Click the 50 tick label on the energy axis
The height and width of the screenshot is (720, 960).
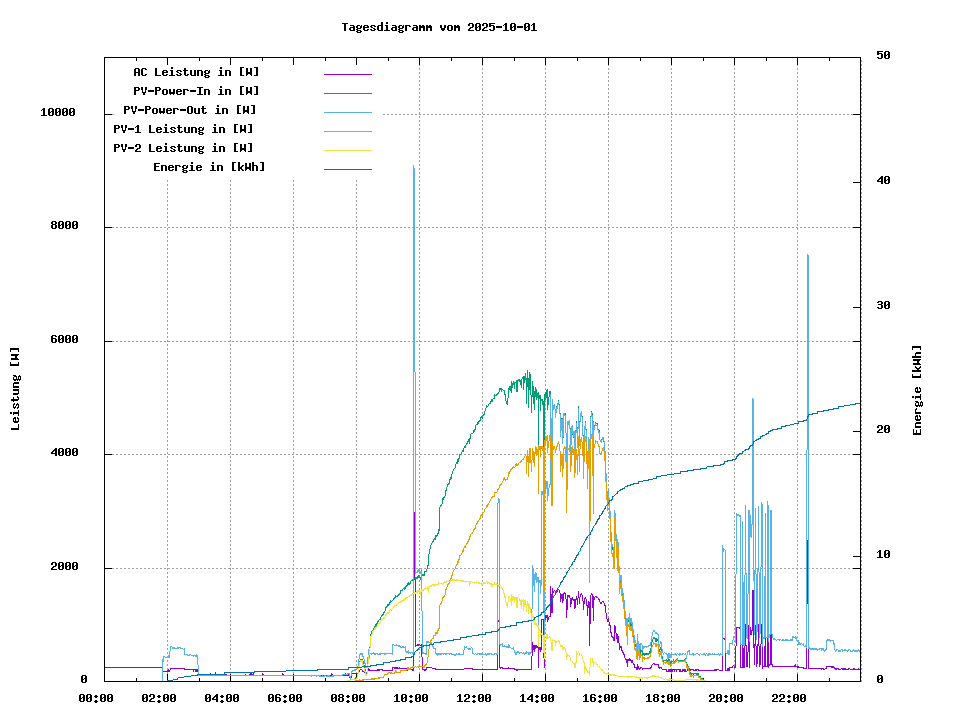pos(883,56)
